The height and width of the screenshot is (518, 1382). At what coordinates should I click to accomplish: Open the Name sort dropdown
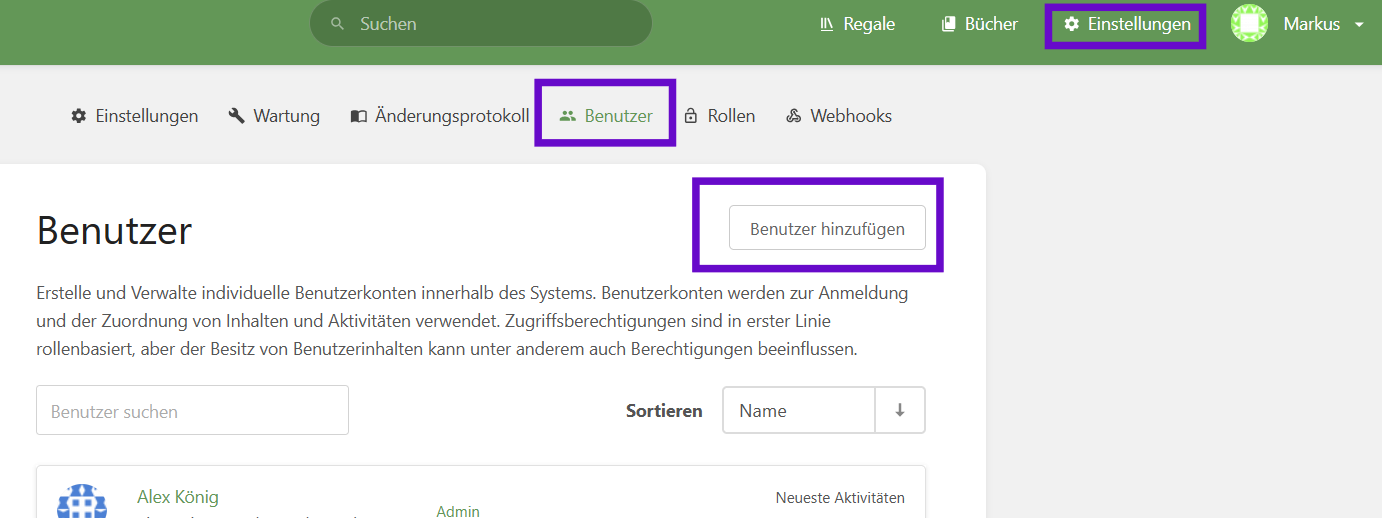pos(799,410)
